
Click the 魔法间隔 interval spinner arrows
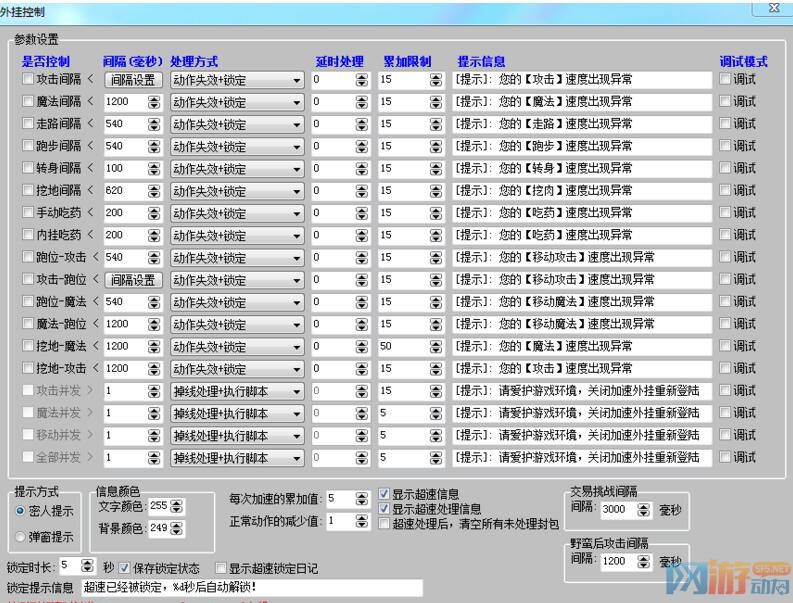[153, 102]
